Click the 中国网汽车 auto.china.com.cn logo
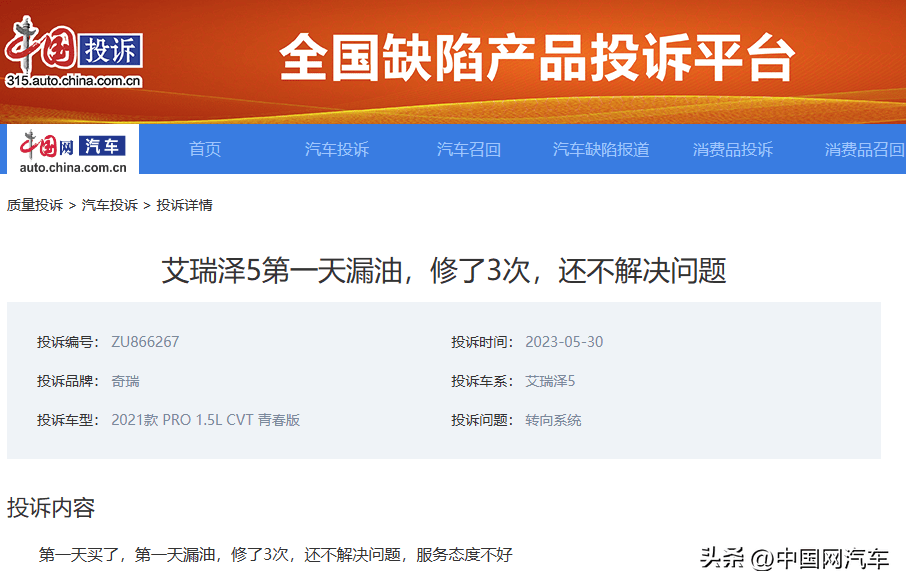 (x=73, y=151)
